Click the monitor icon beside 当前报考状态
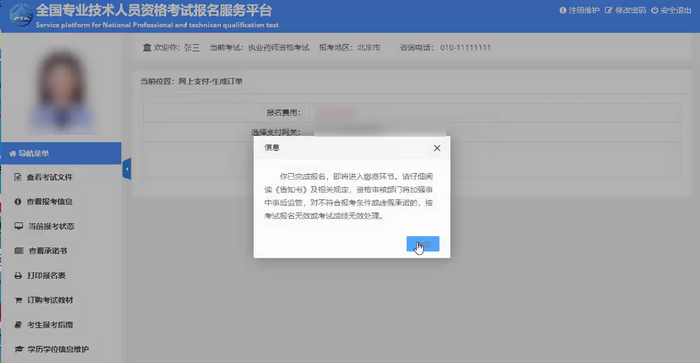The height and width of the screenshot is (363, 700). pyautogui.click(x=18, y=226)
